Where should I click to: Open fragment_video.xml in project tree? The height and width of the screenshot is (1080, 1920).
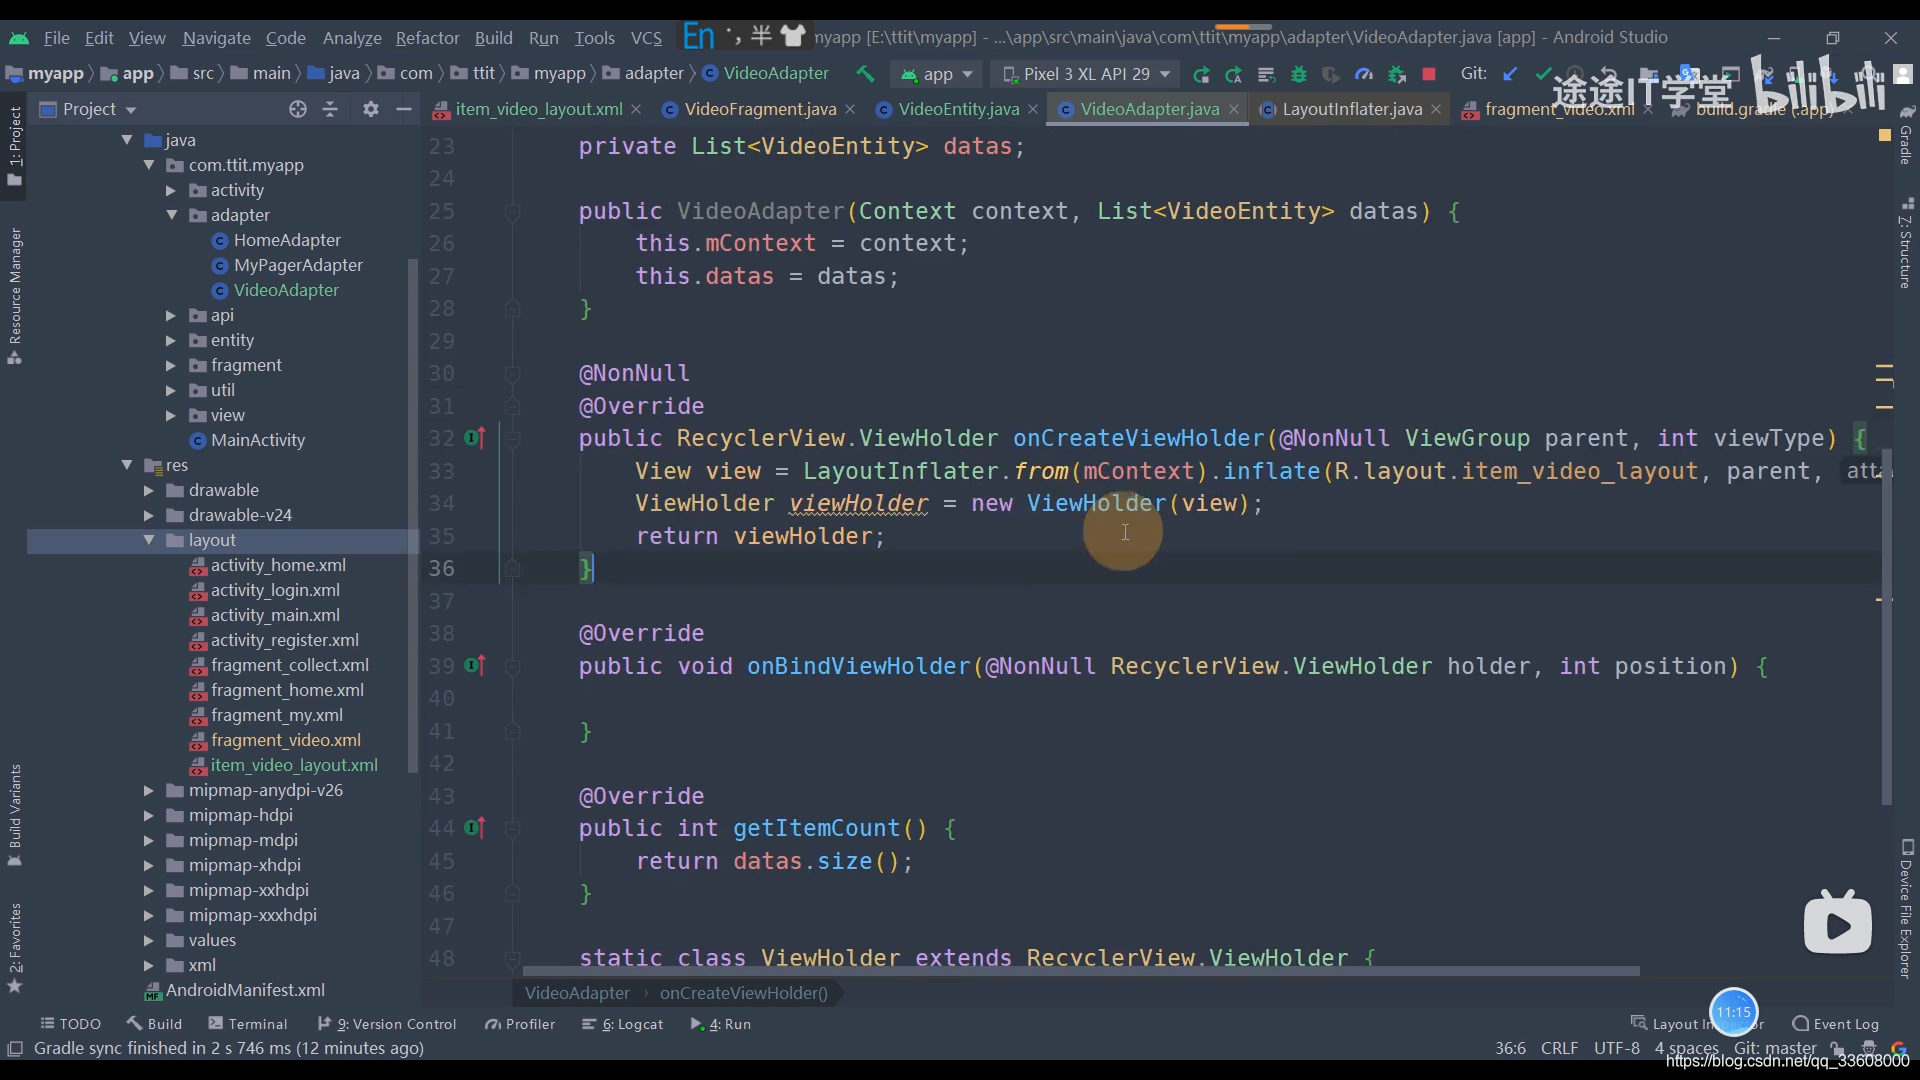pos(285,740)
